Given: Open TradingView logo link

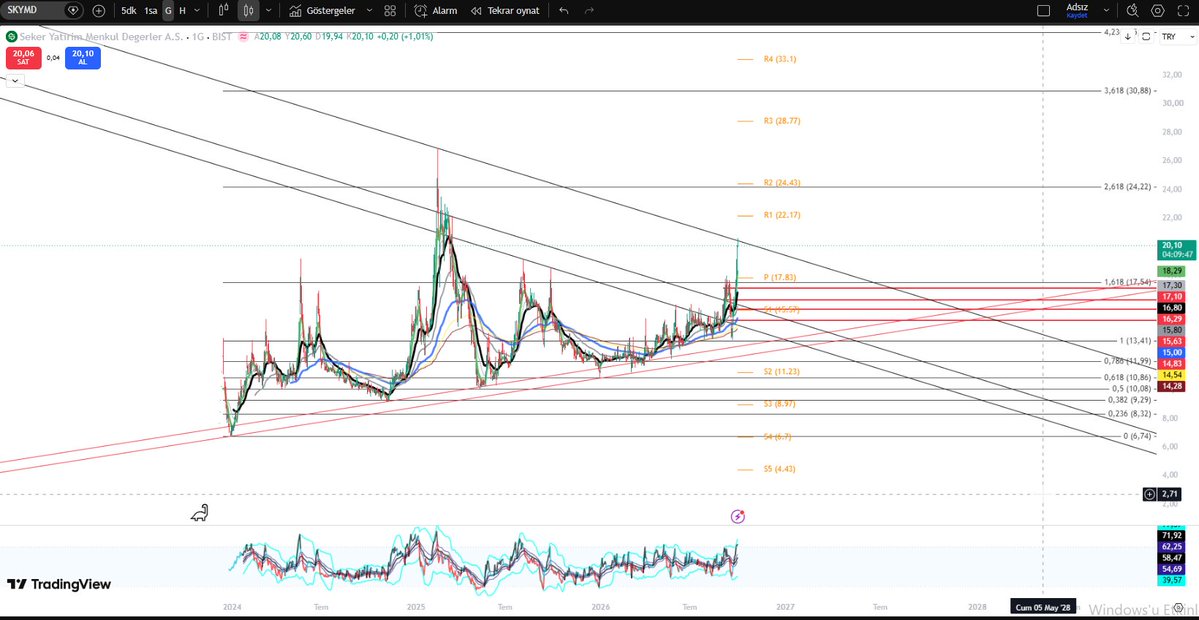Looking at the screenshot, I should (x=59, y=584).
